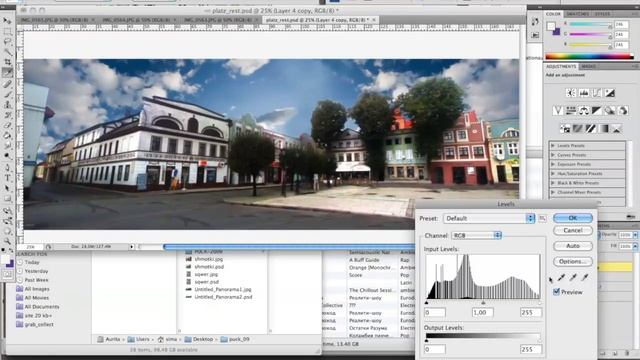Click Desktop in Finder path bar
Screen dimensions: 640x360
pos(199,339)
